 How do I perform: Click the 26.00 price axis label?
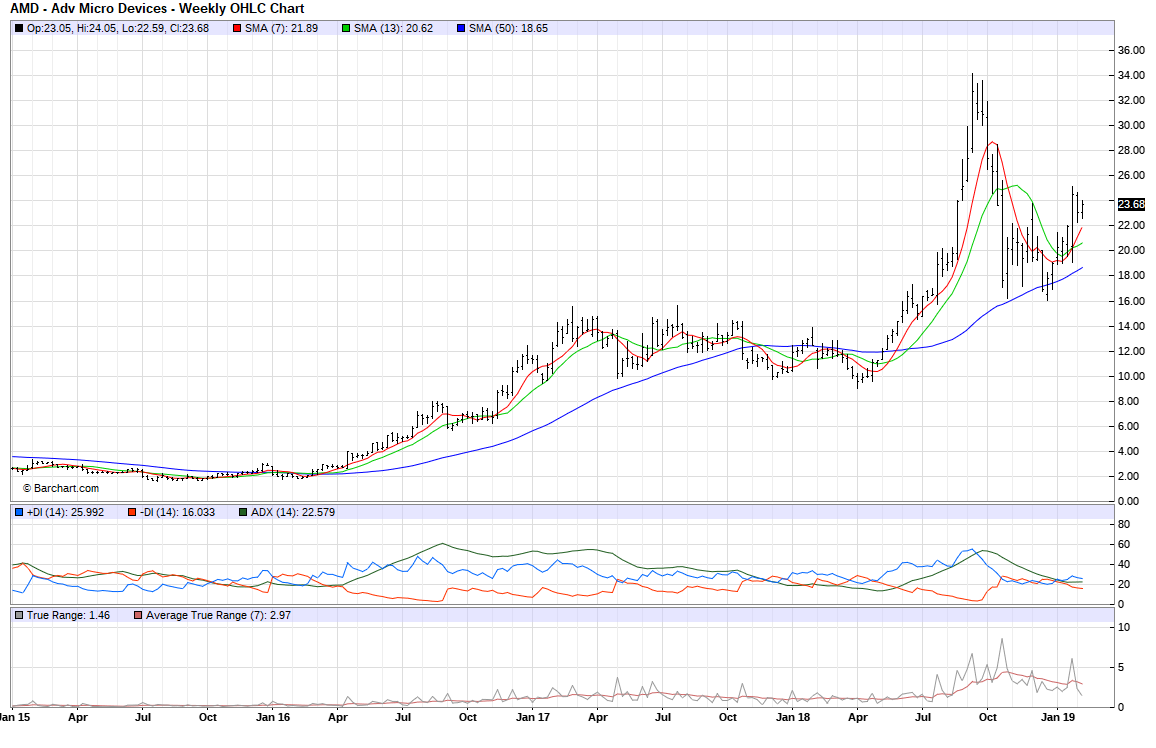[1132, 175]
